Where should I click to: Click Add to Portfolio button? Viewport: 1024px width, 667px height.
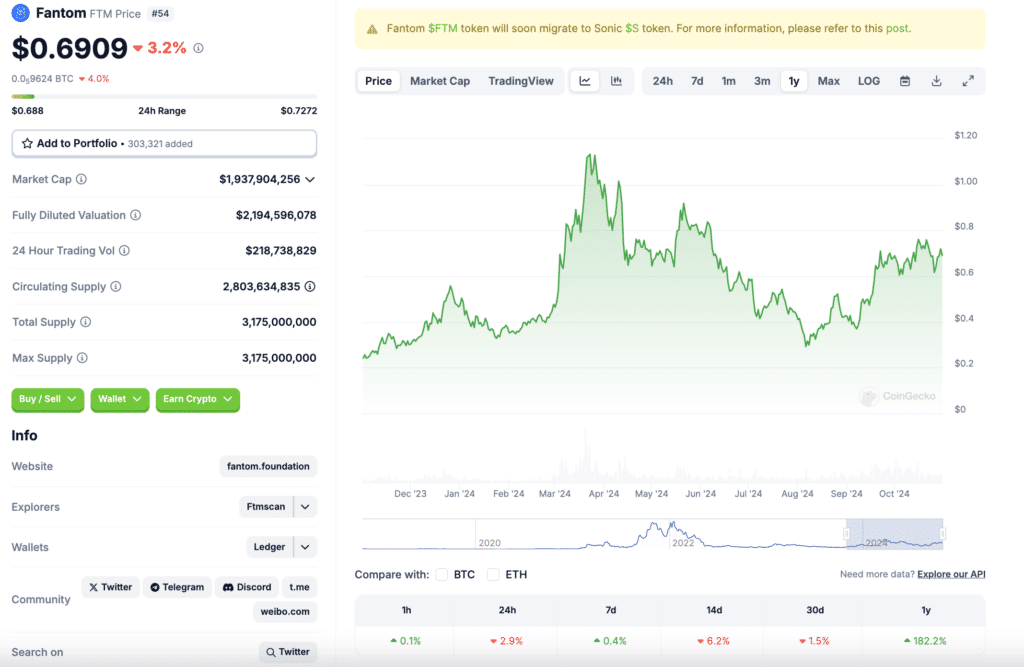[x=164, y=144]
